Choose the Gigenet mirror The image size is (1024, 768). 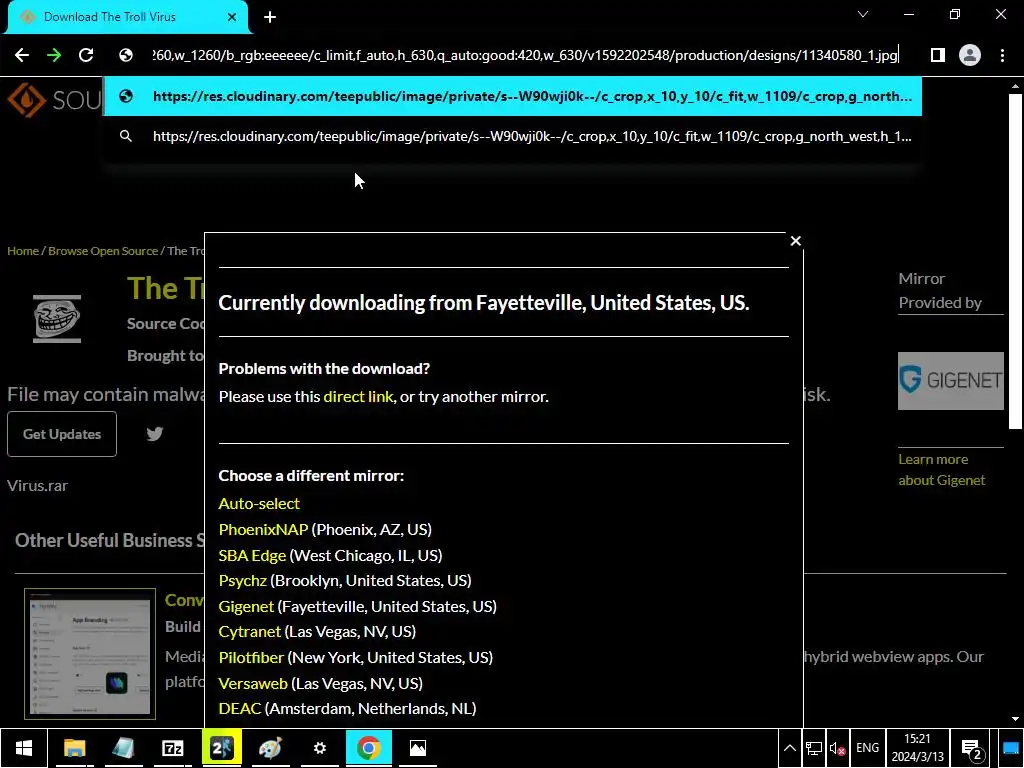pos(246,606)
